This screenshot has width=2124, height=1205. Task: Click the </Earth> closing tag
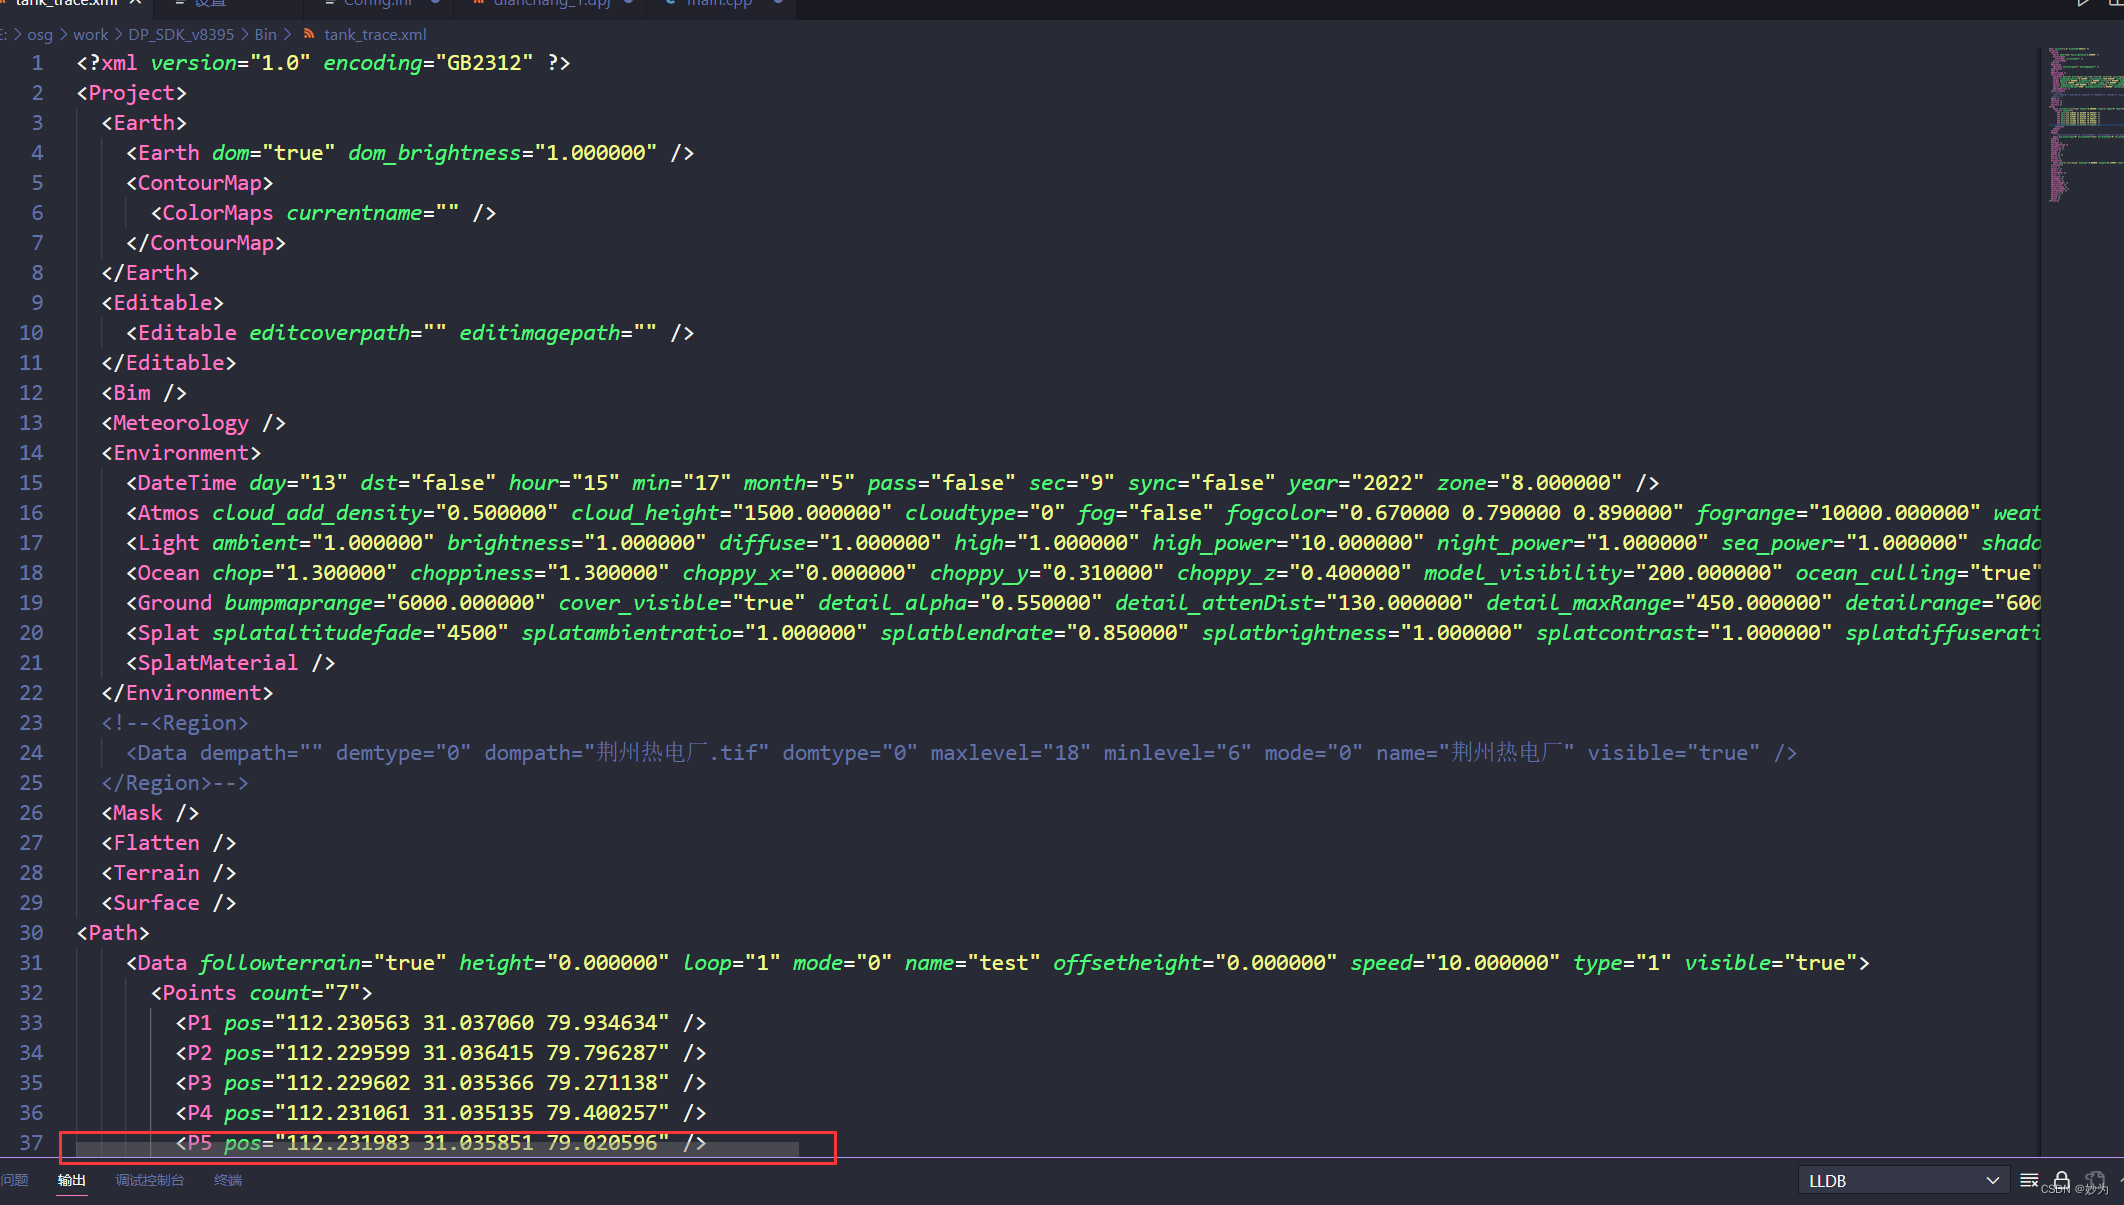click(150, 273)
